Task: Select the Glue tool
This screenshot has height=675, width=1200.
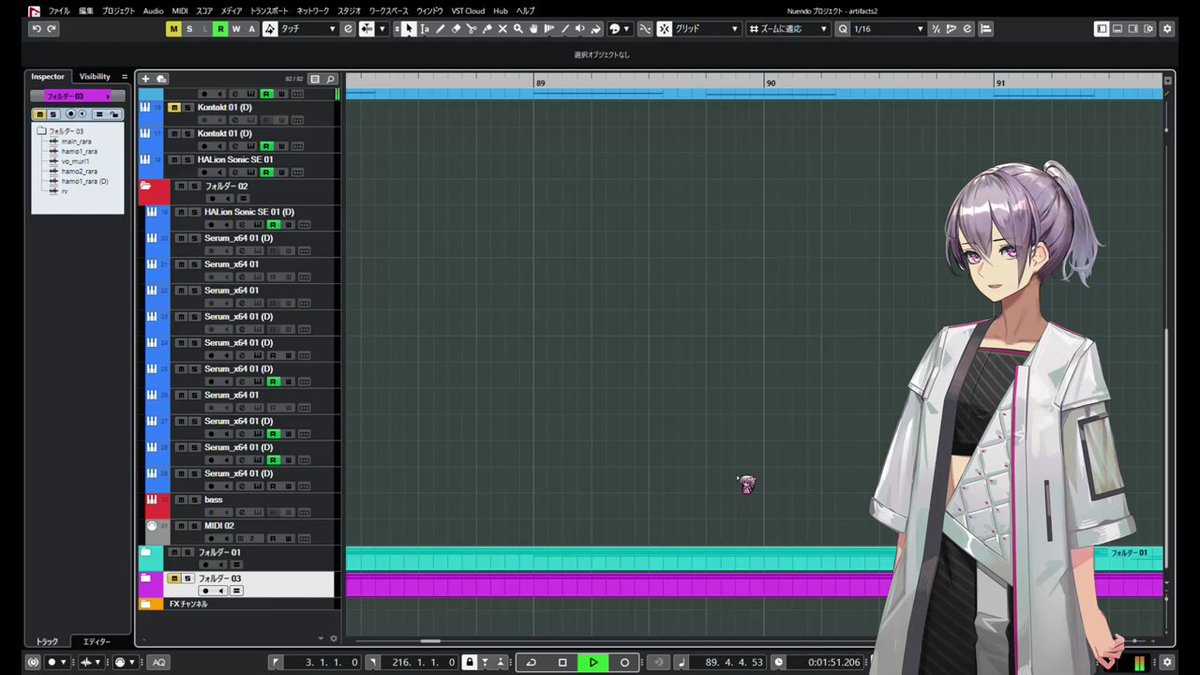Action: click(x=487, y=29)
